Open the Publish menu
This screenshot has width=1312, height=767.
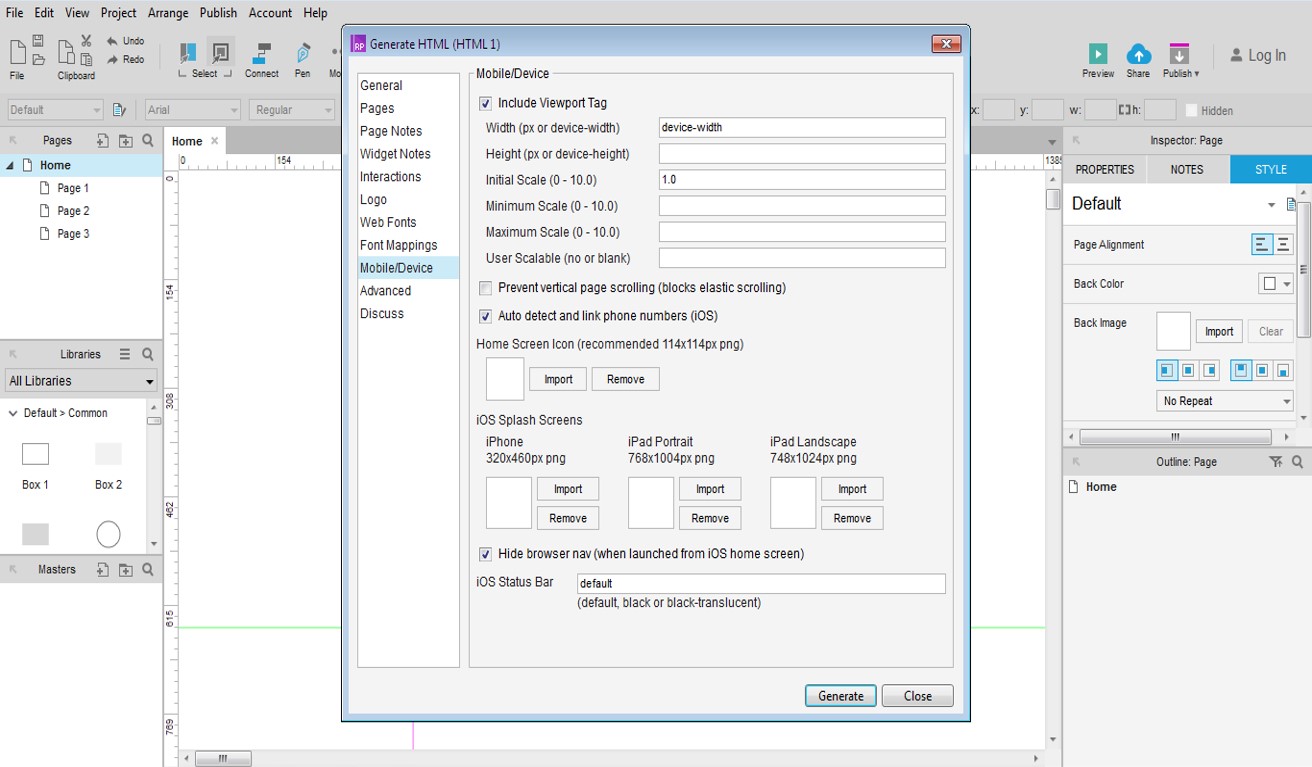coord(218,13)
